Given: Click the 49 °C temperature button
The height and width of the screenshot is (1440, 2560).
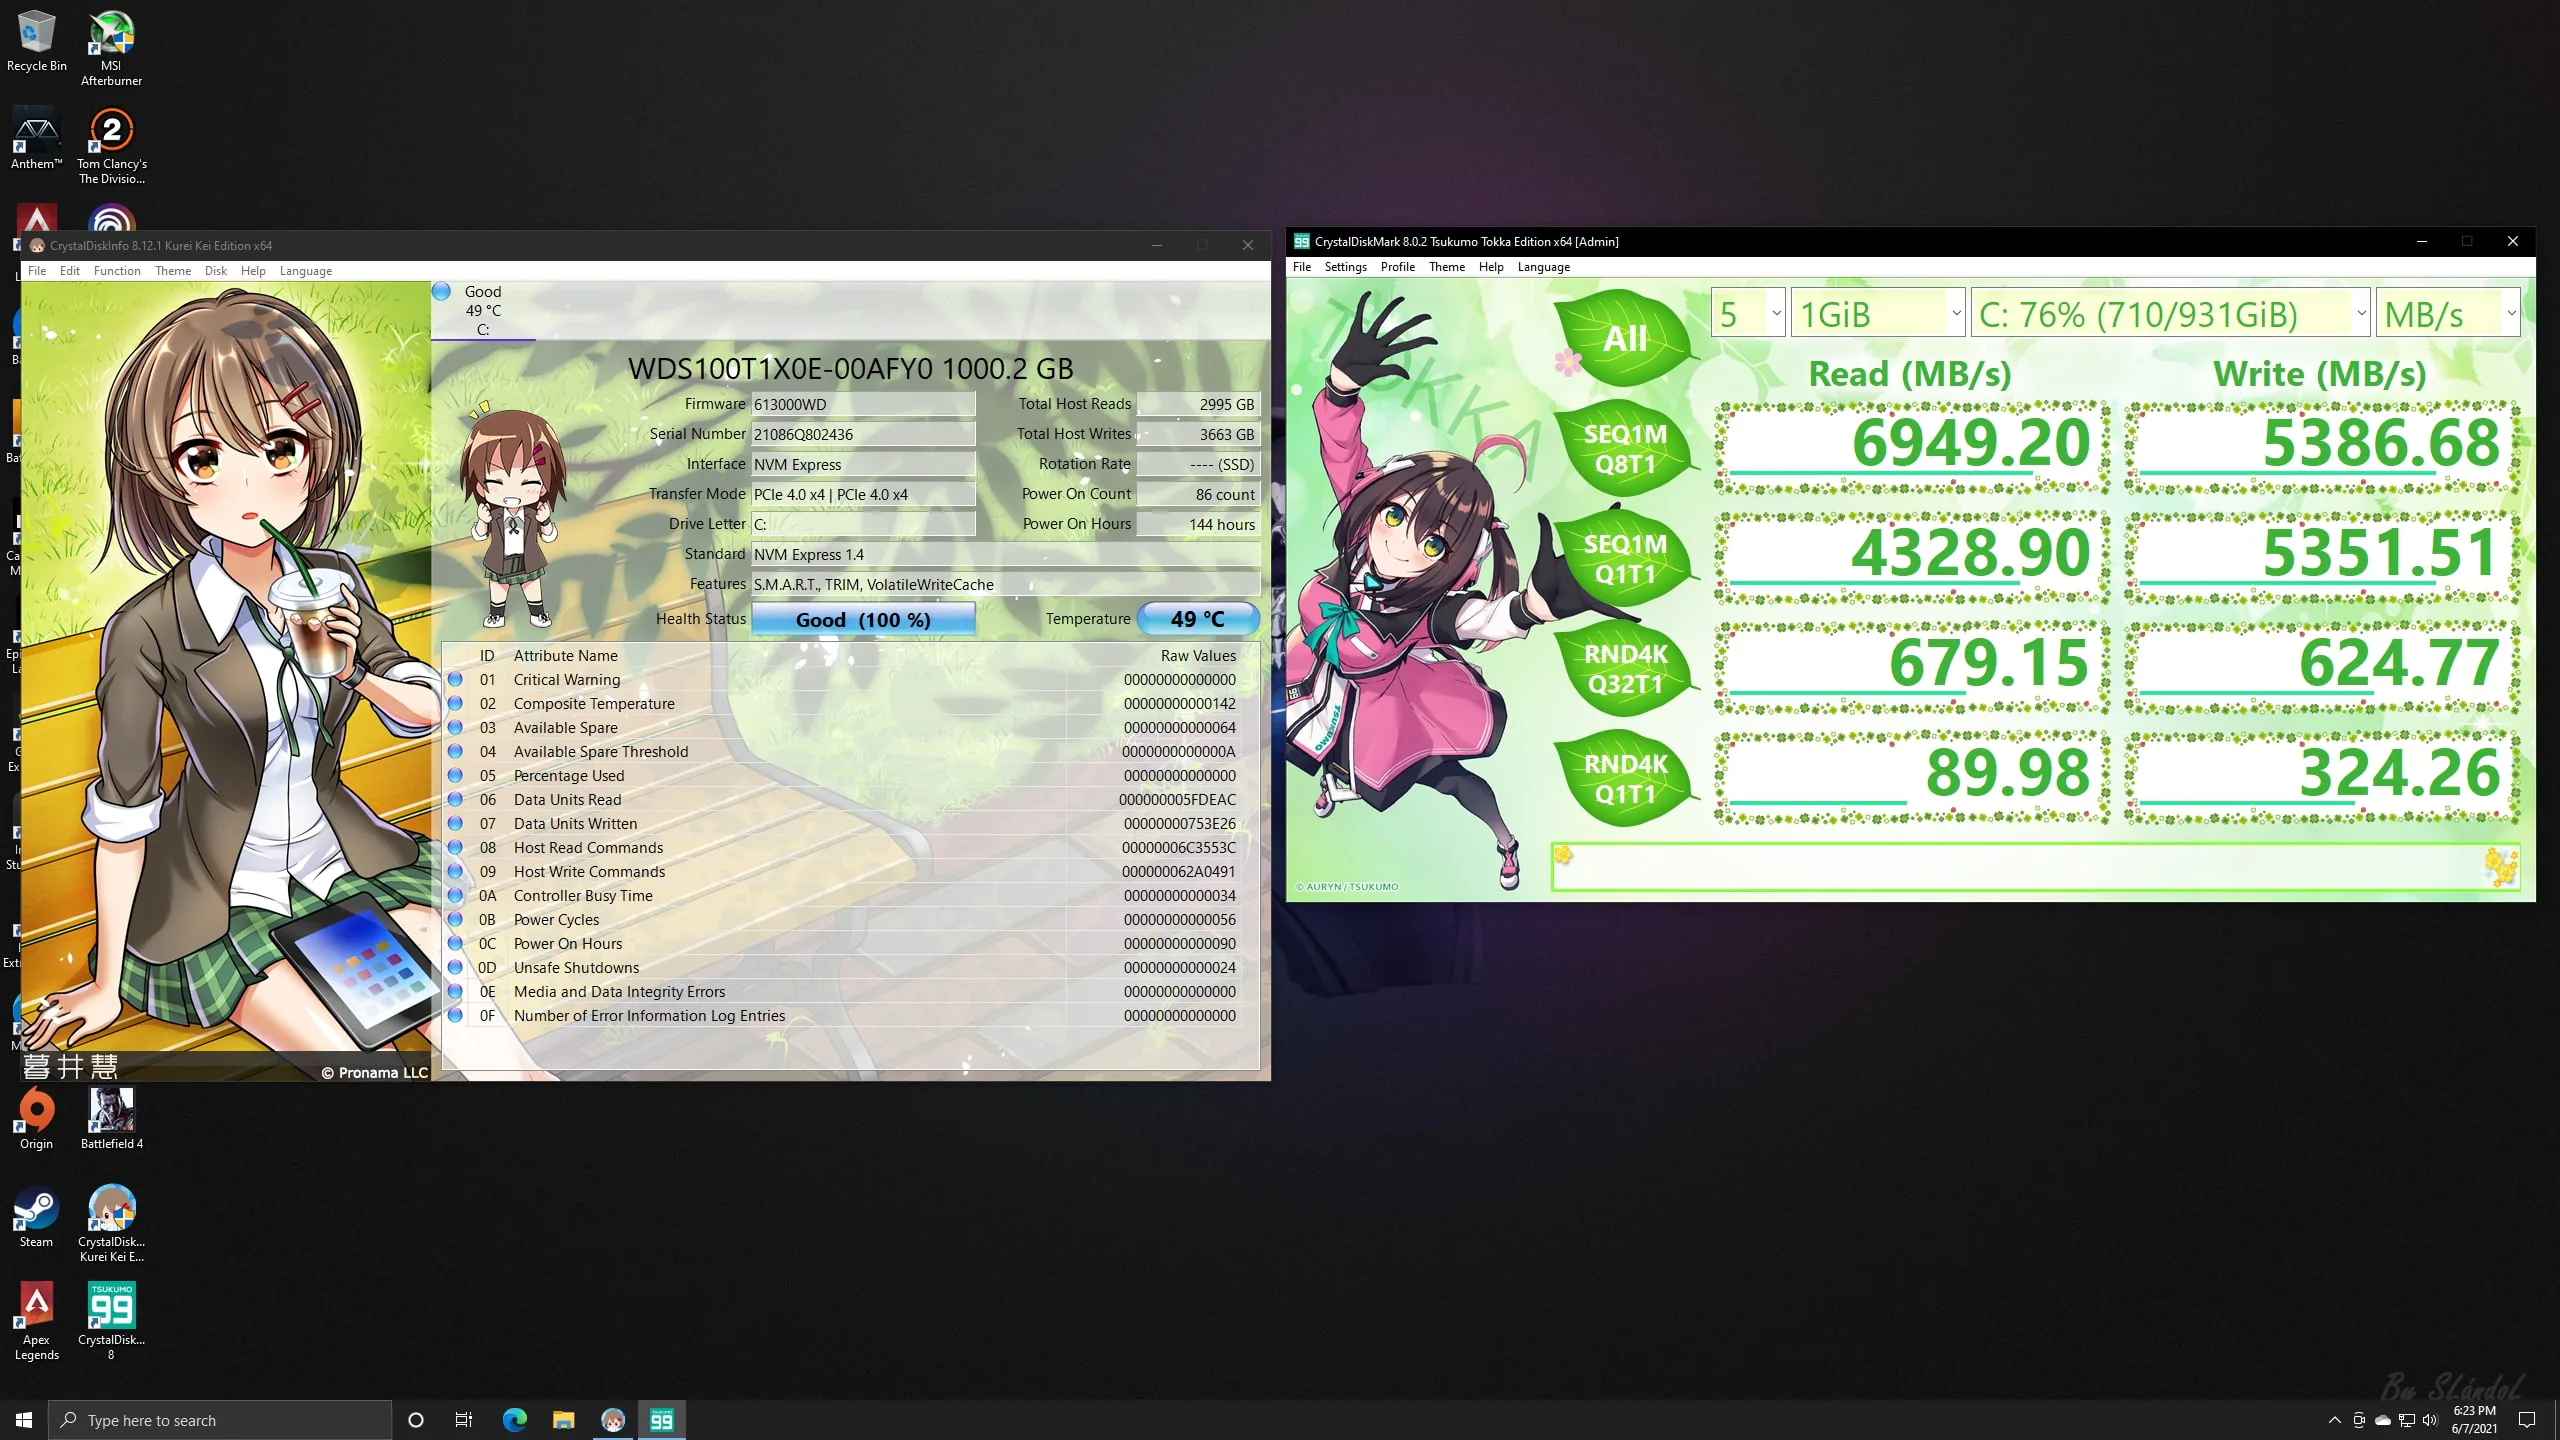Looking at the screenshot, I should (x=1198, y=620).
